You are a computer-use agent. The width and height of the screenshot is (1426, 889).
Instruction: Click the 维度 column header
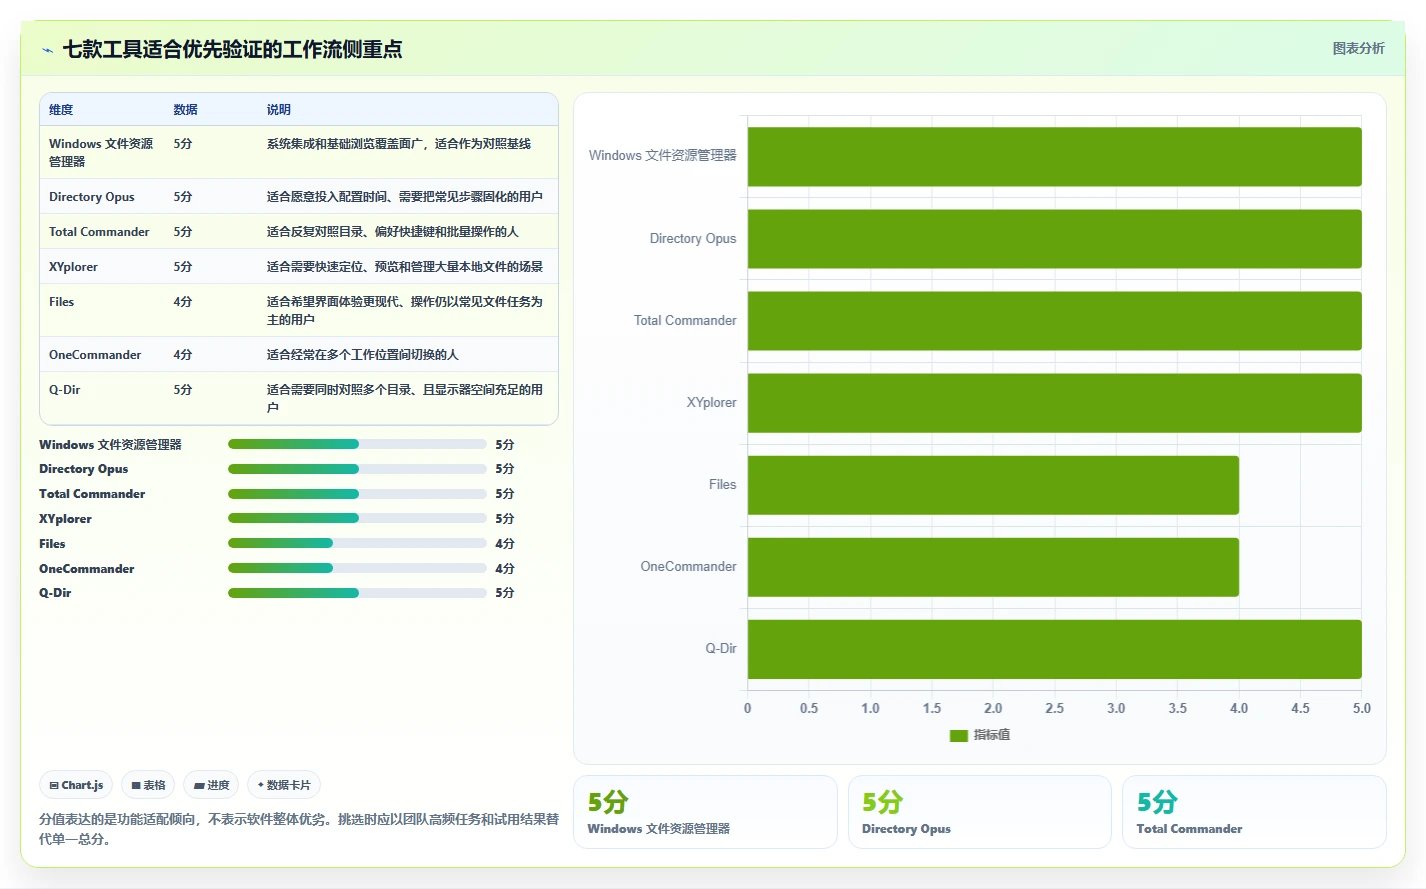61,110
